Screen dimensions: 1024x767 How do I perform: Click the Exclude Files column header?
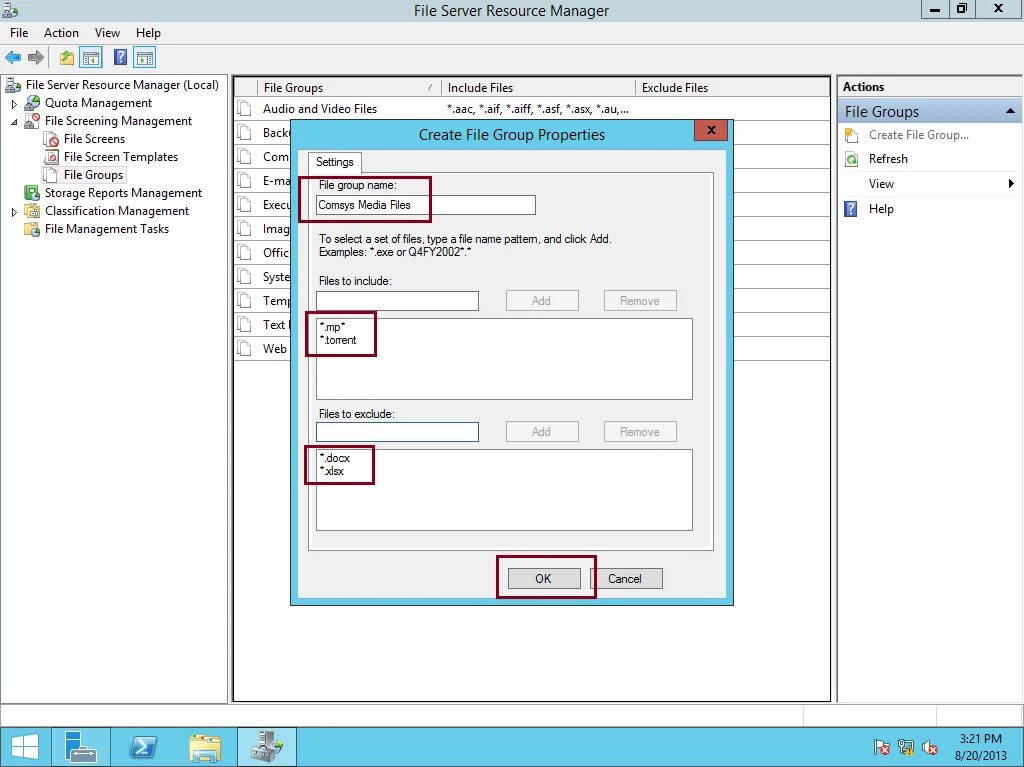pyautogui.click(x=731, y=88)
